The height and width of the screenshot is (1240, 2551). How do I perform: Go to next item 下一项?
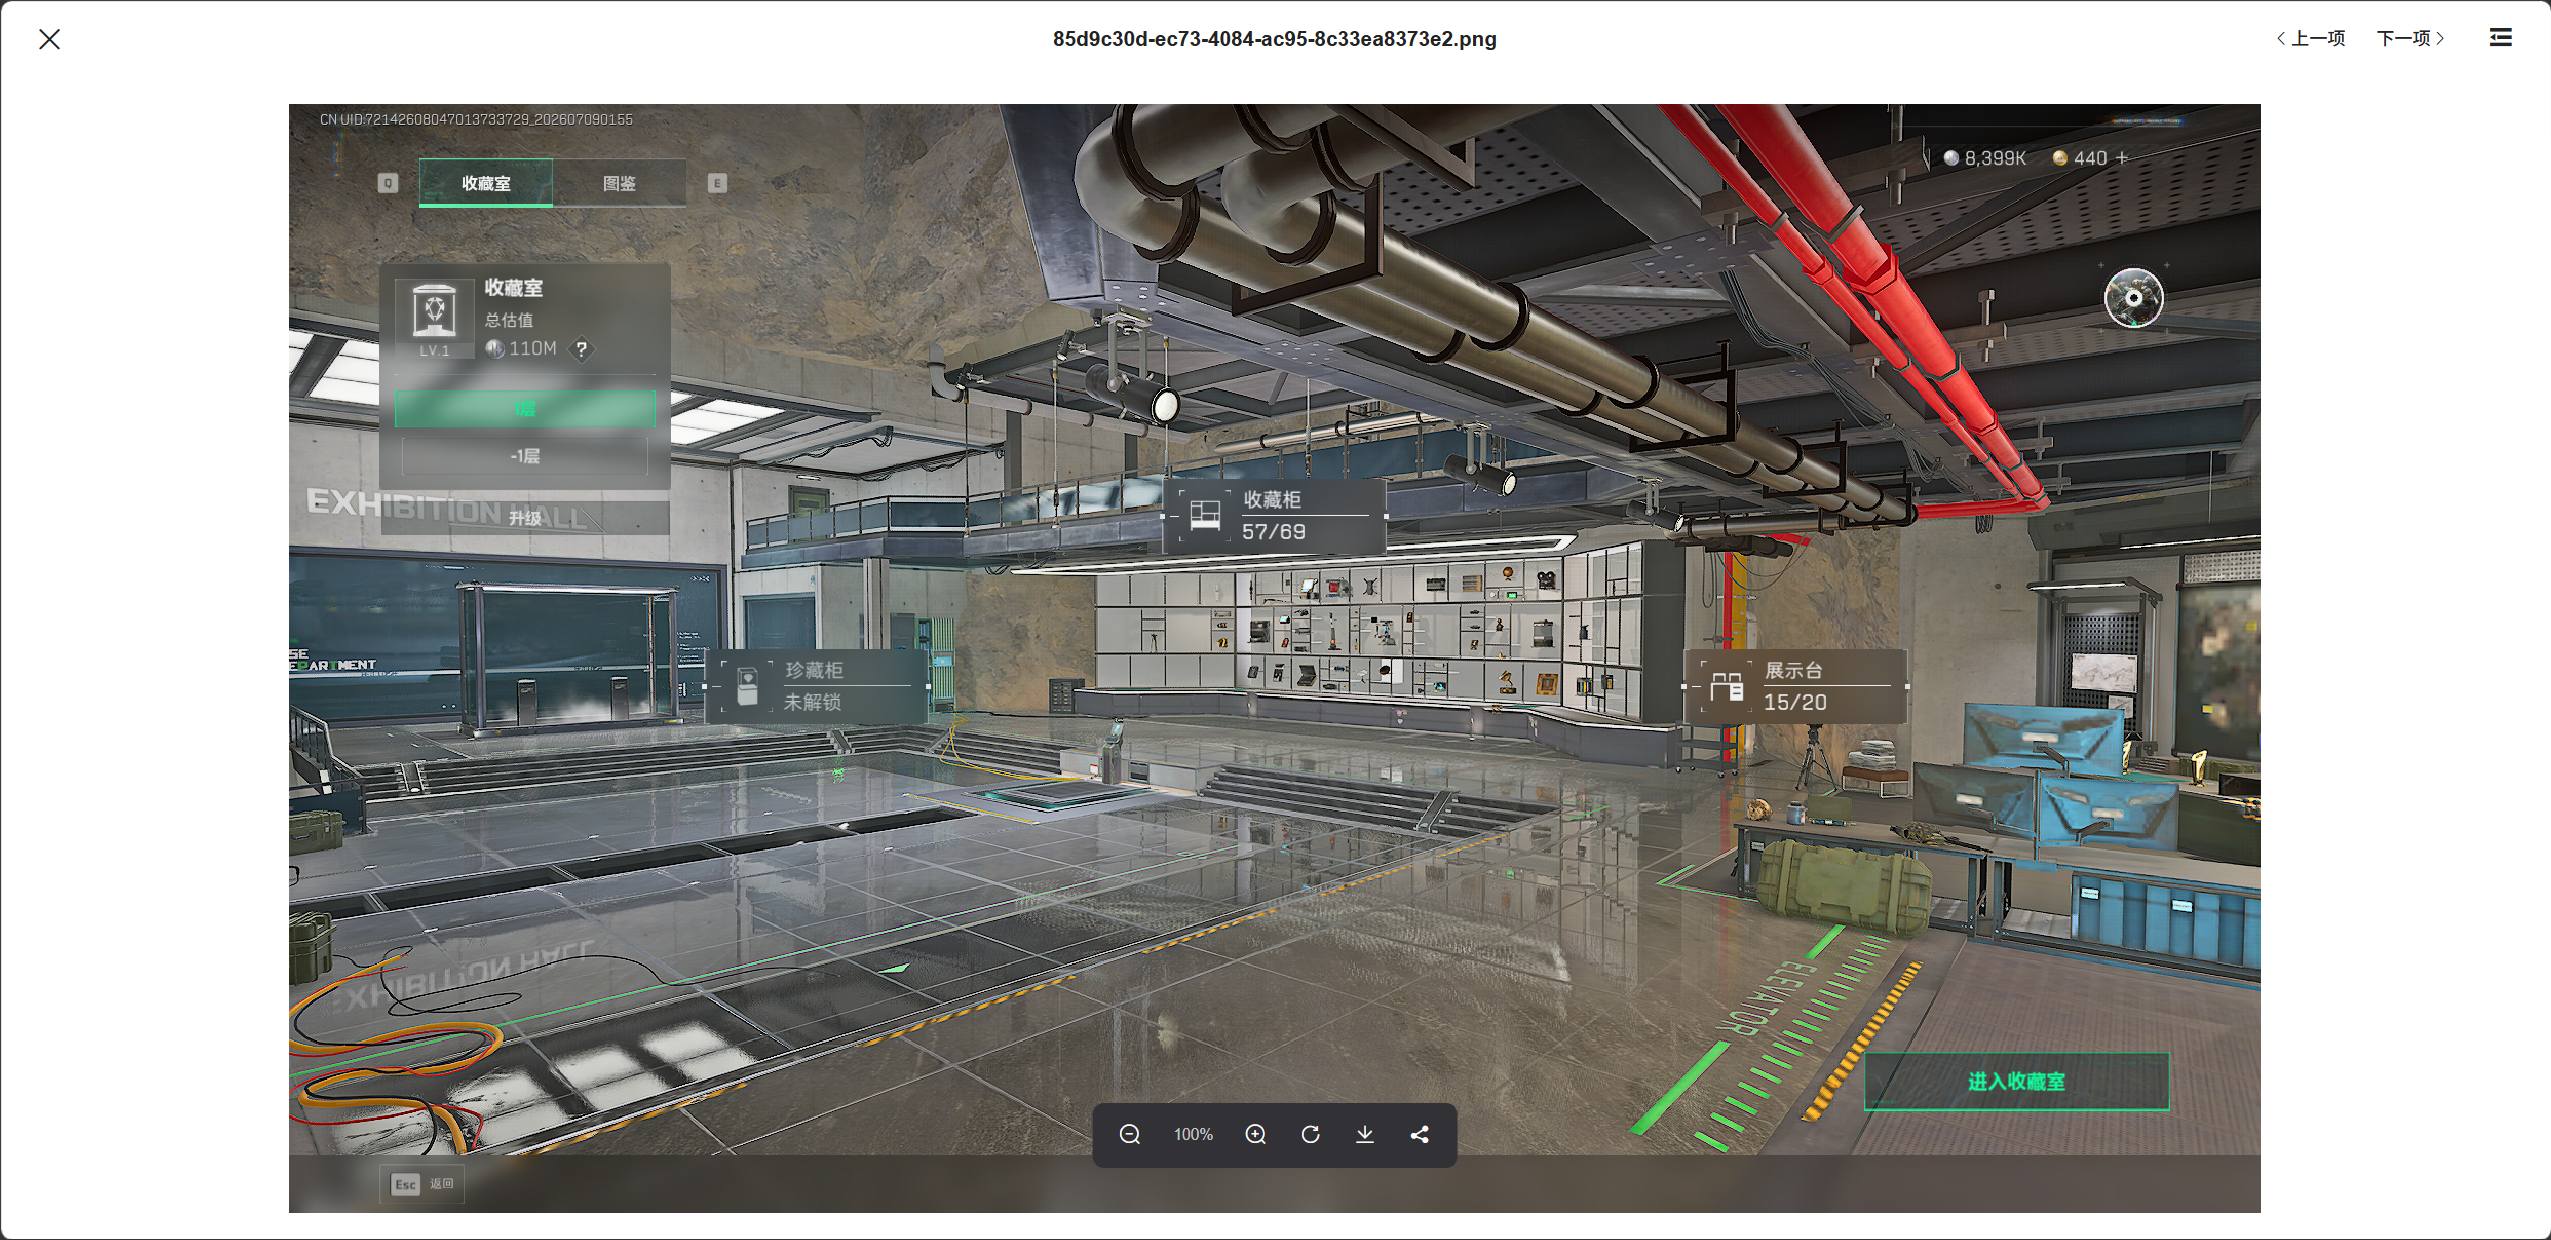2411,38
